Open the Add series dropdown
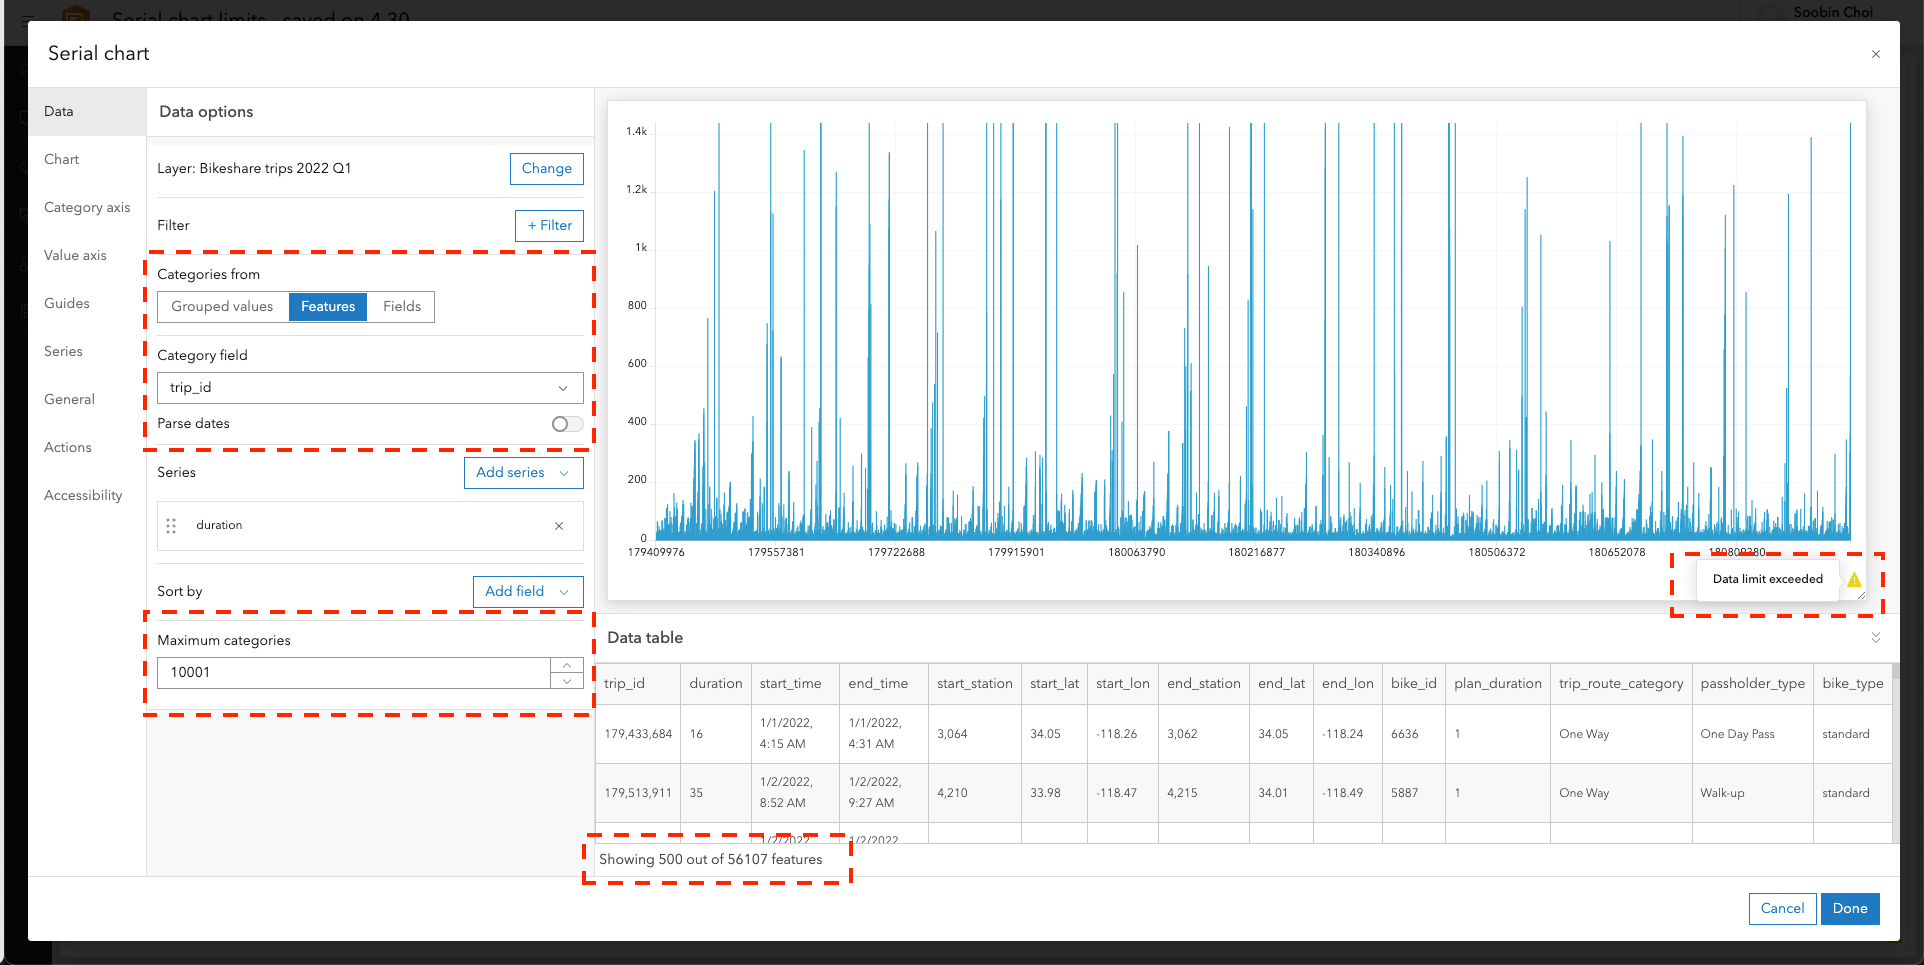The width and height of the screenshot is (1924, 965). pos(523,472)
